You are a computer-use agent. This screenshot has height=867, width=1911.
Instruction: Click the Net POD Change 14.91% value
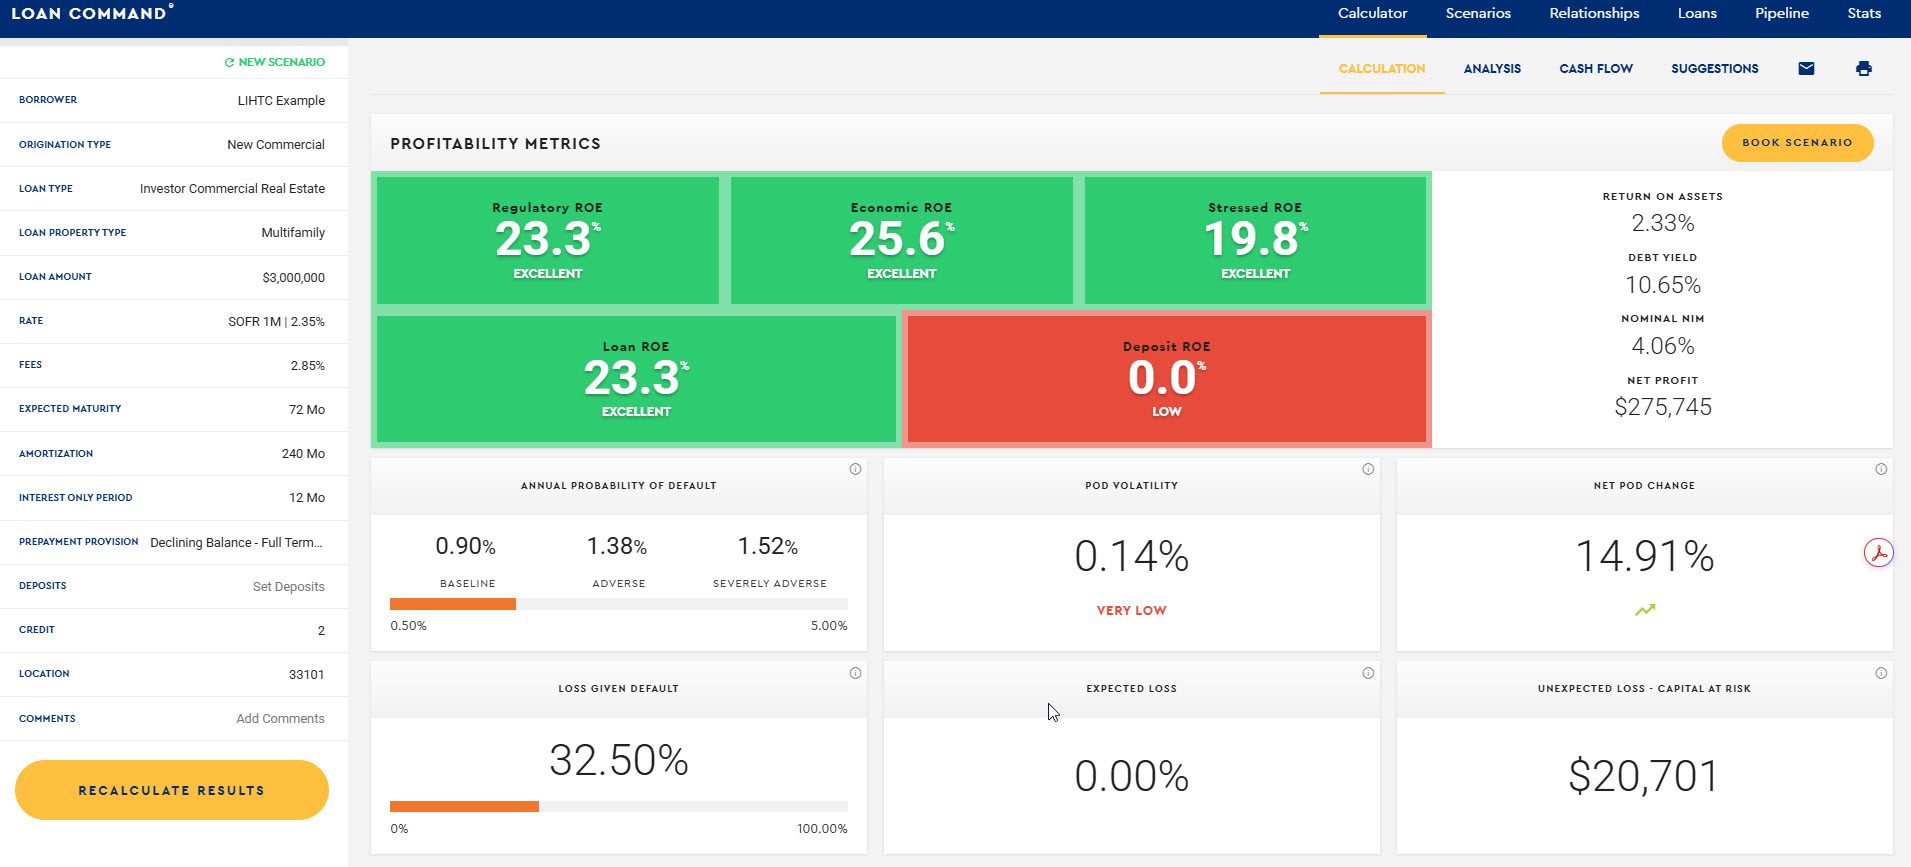click(x=1645, y=556)
